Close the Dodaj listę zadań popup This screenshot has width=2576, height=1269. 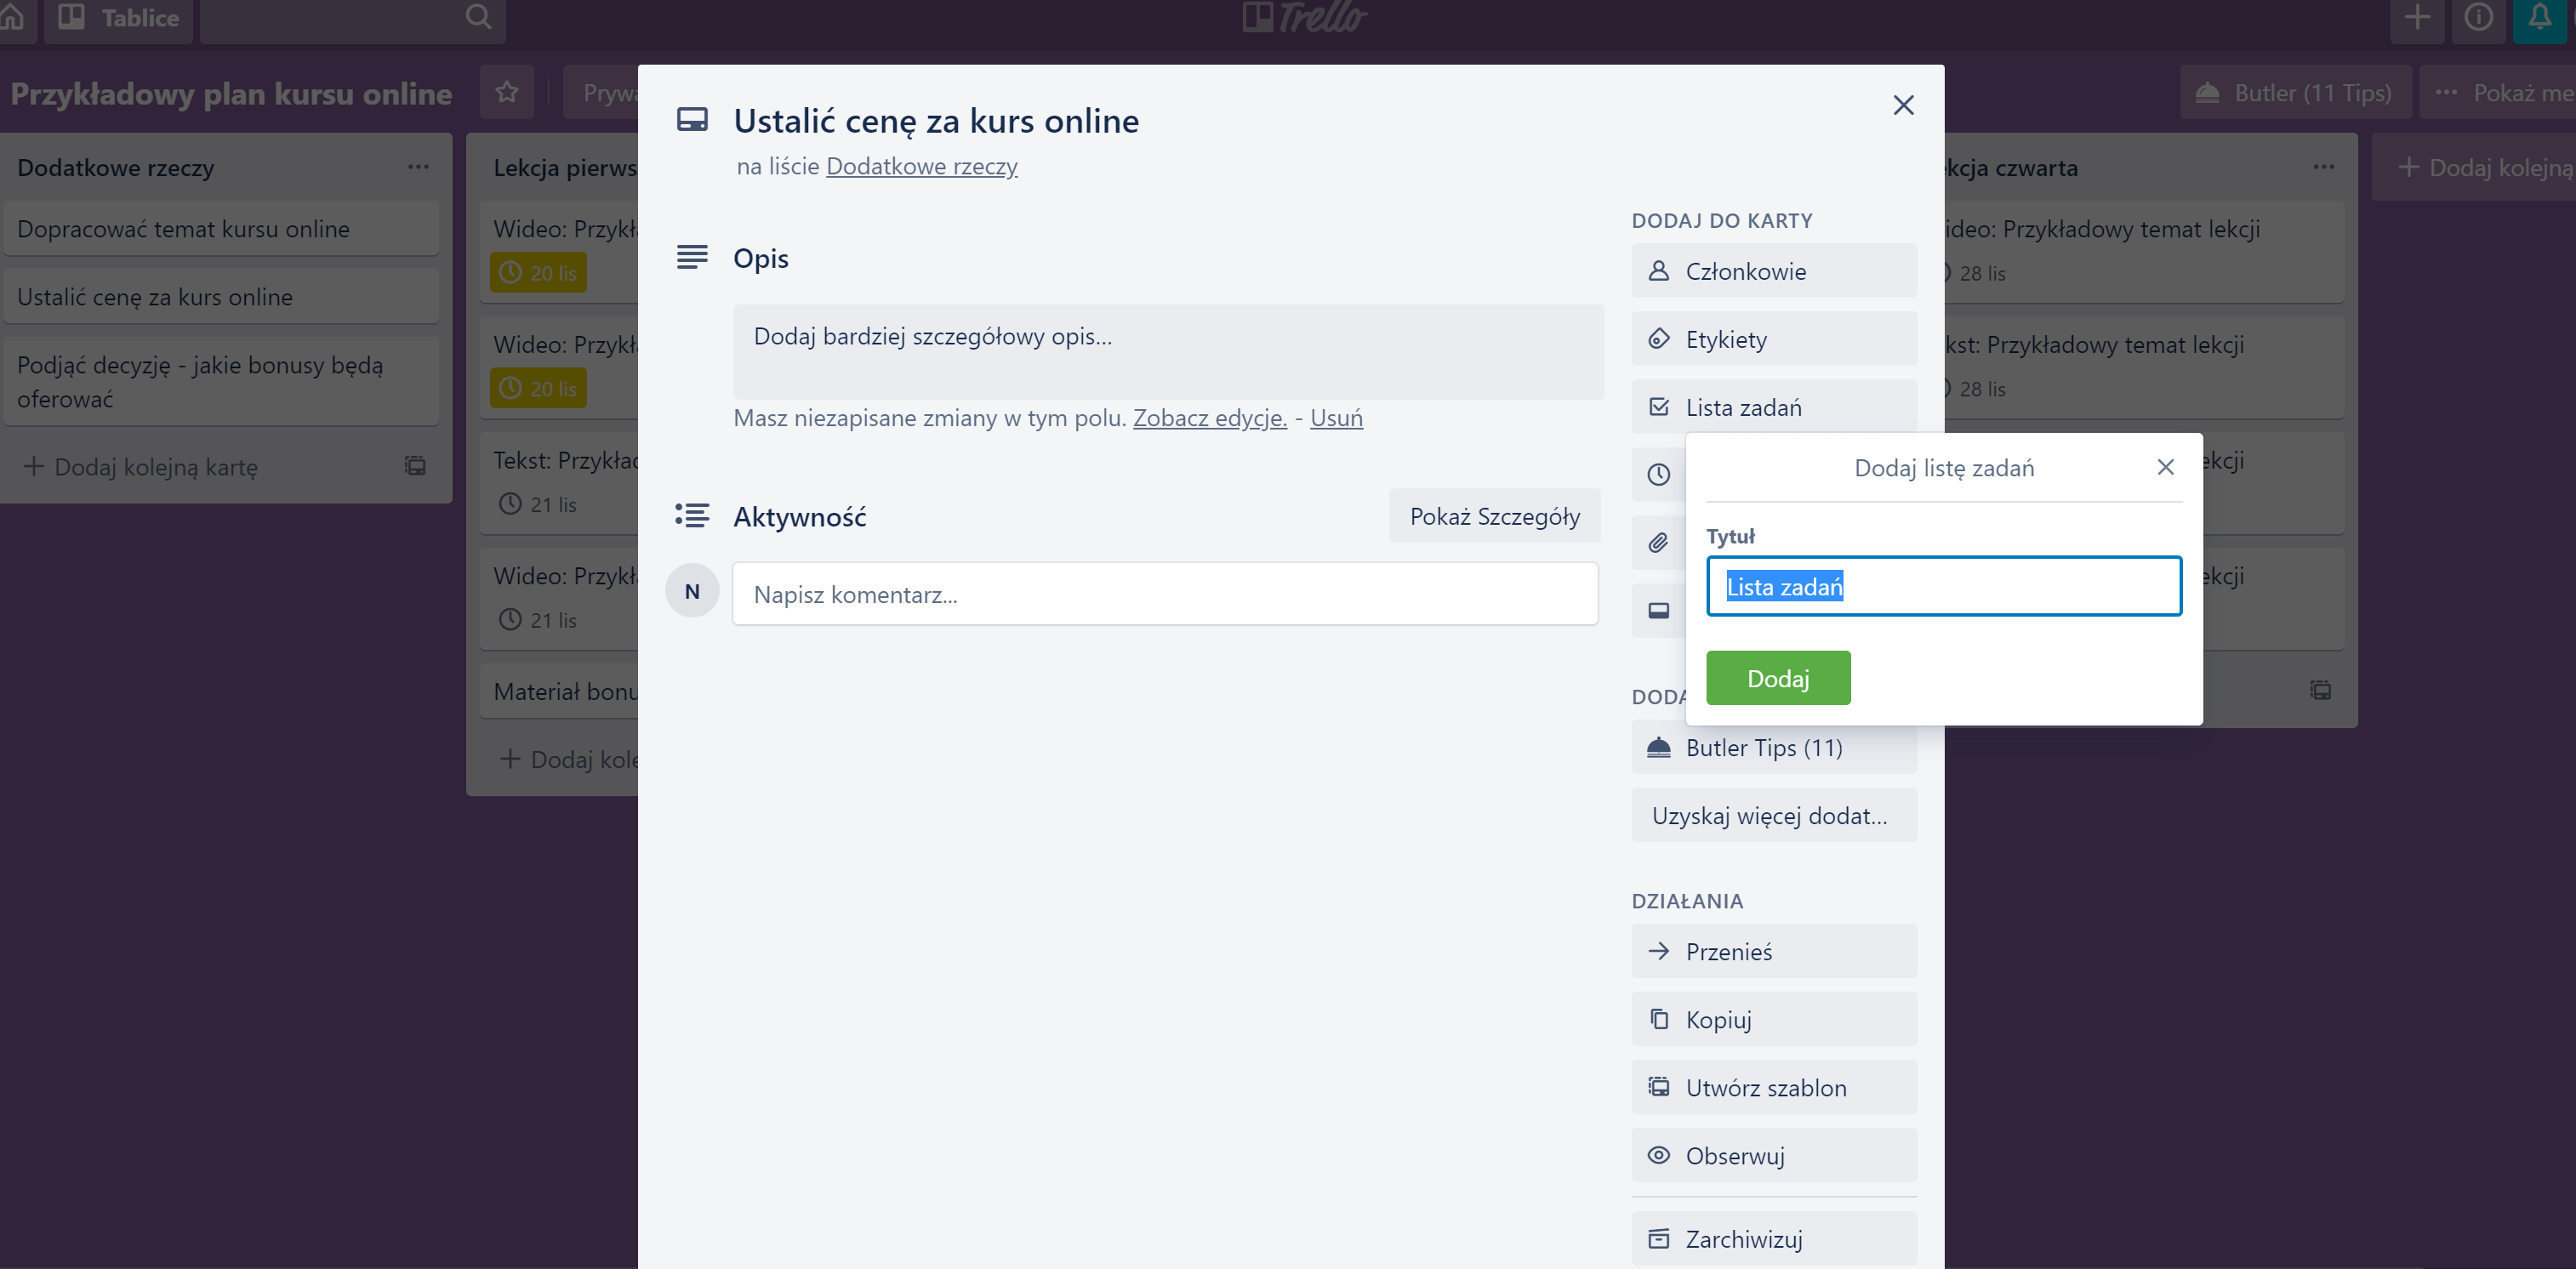point(2165,467)
